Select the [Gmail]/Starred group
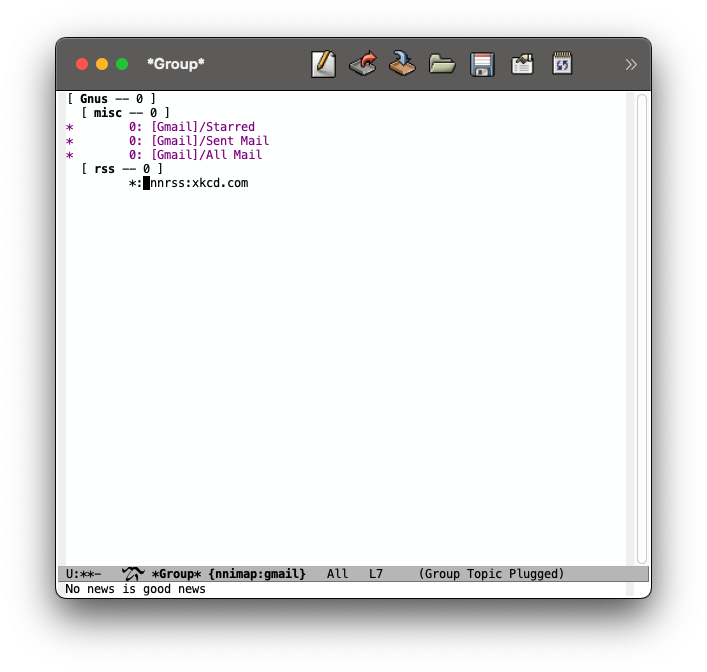The height and width of the screenshot is (672, 707). [203, 127]
